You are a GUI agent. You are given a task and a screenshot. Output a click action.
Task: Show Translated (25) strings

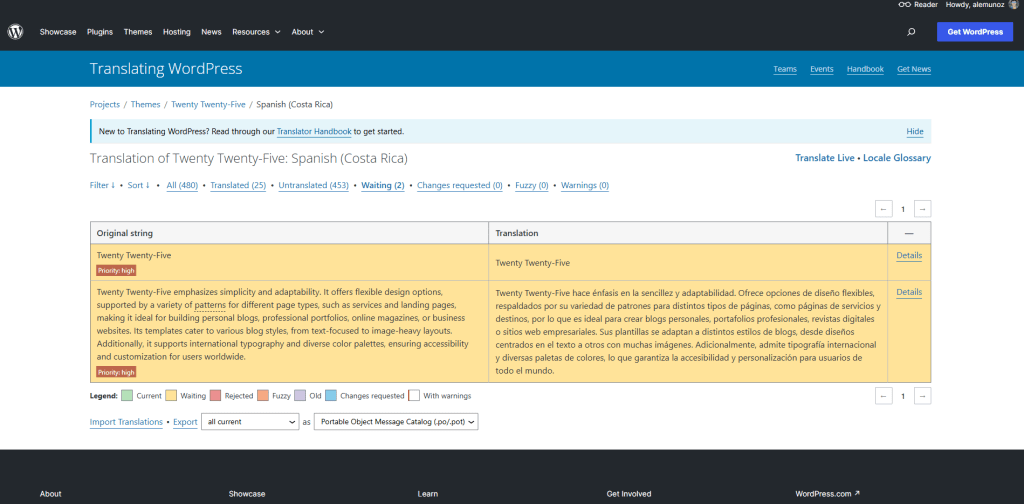coord(238,185)
